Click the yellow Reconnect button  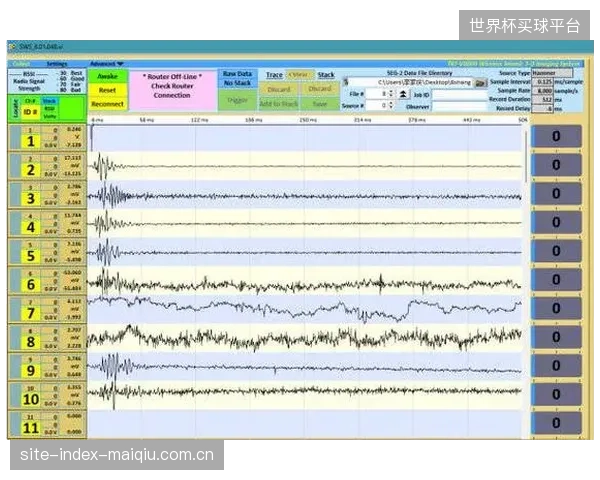pos(108,104)
